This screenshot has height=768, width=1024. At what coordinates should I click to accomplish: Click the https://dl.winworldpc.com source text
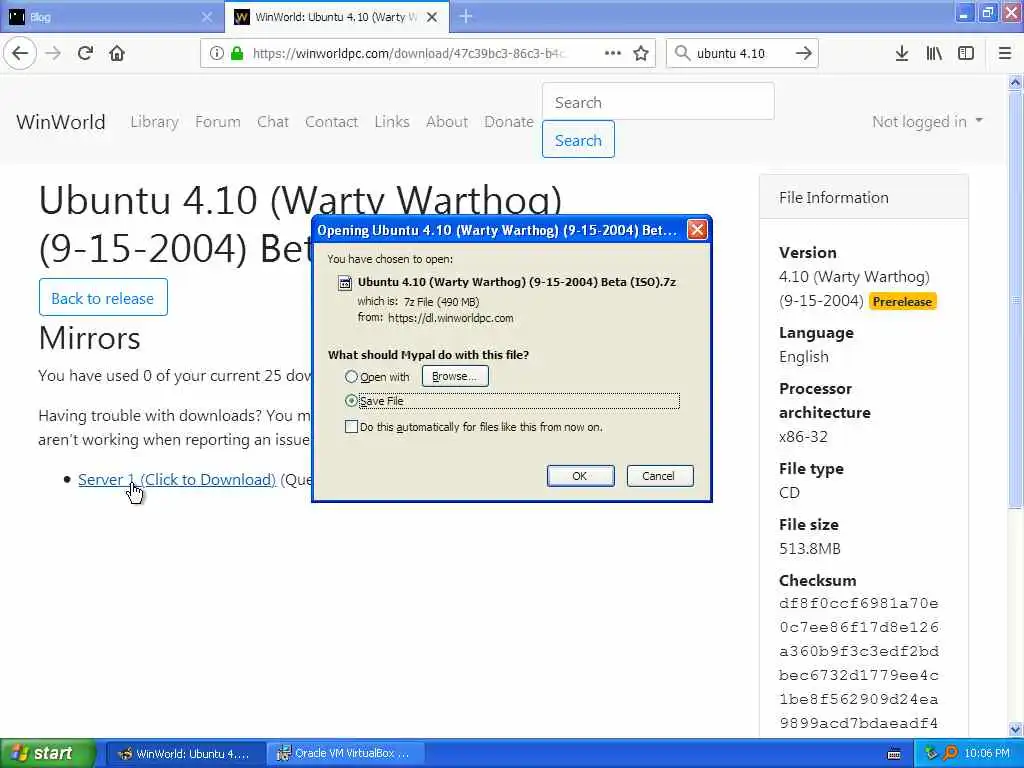tap(451, 318)
